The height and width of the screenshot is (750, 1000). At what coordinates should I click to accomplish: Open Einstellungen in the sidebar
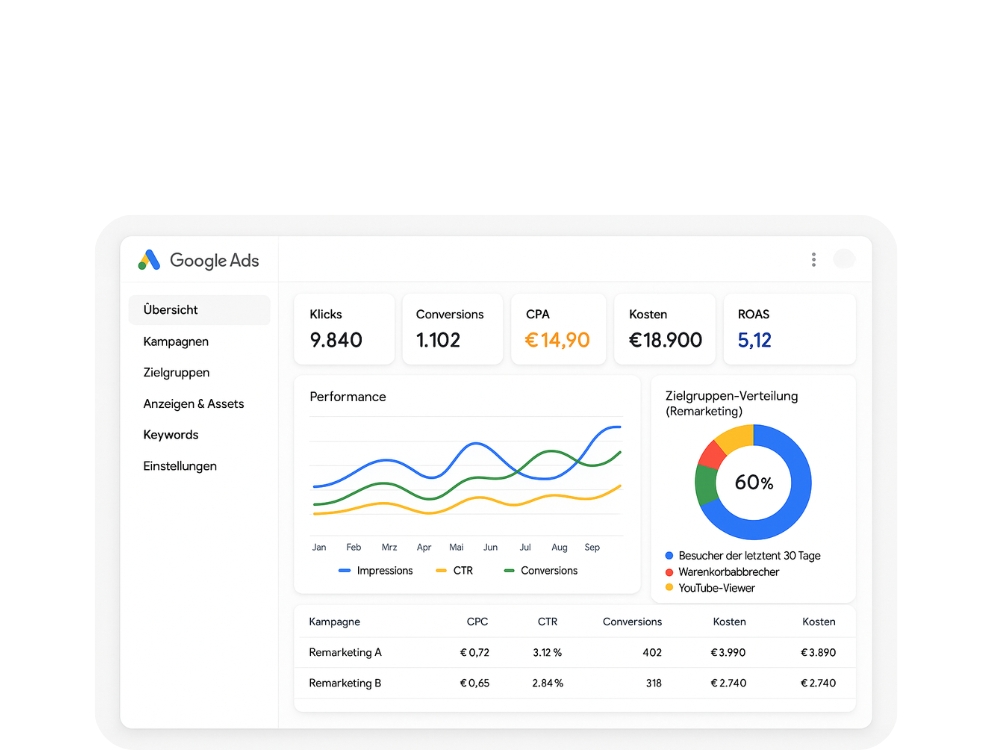coord(180,466)
